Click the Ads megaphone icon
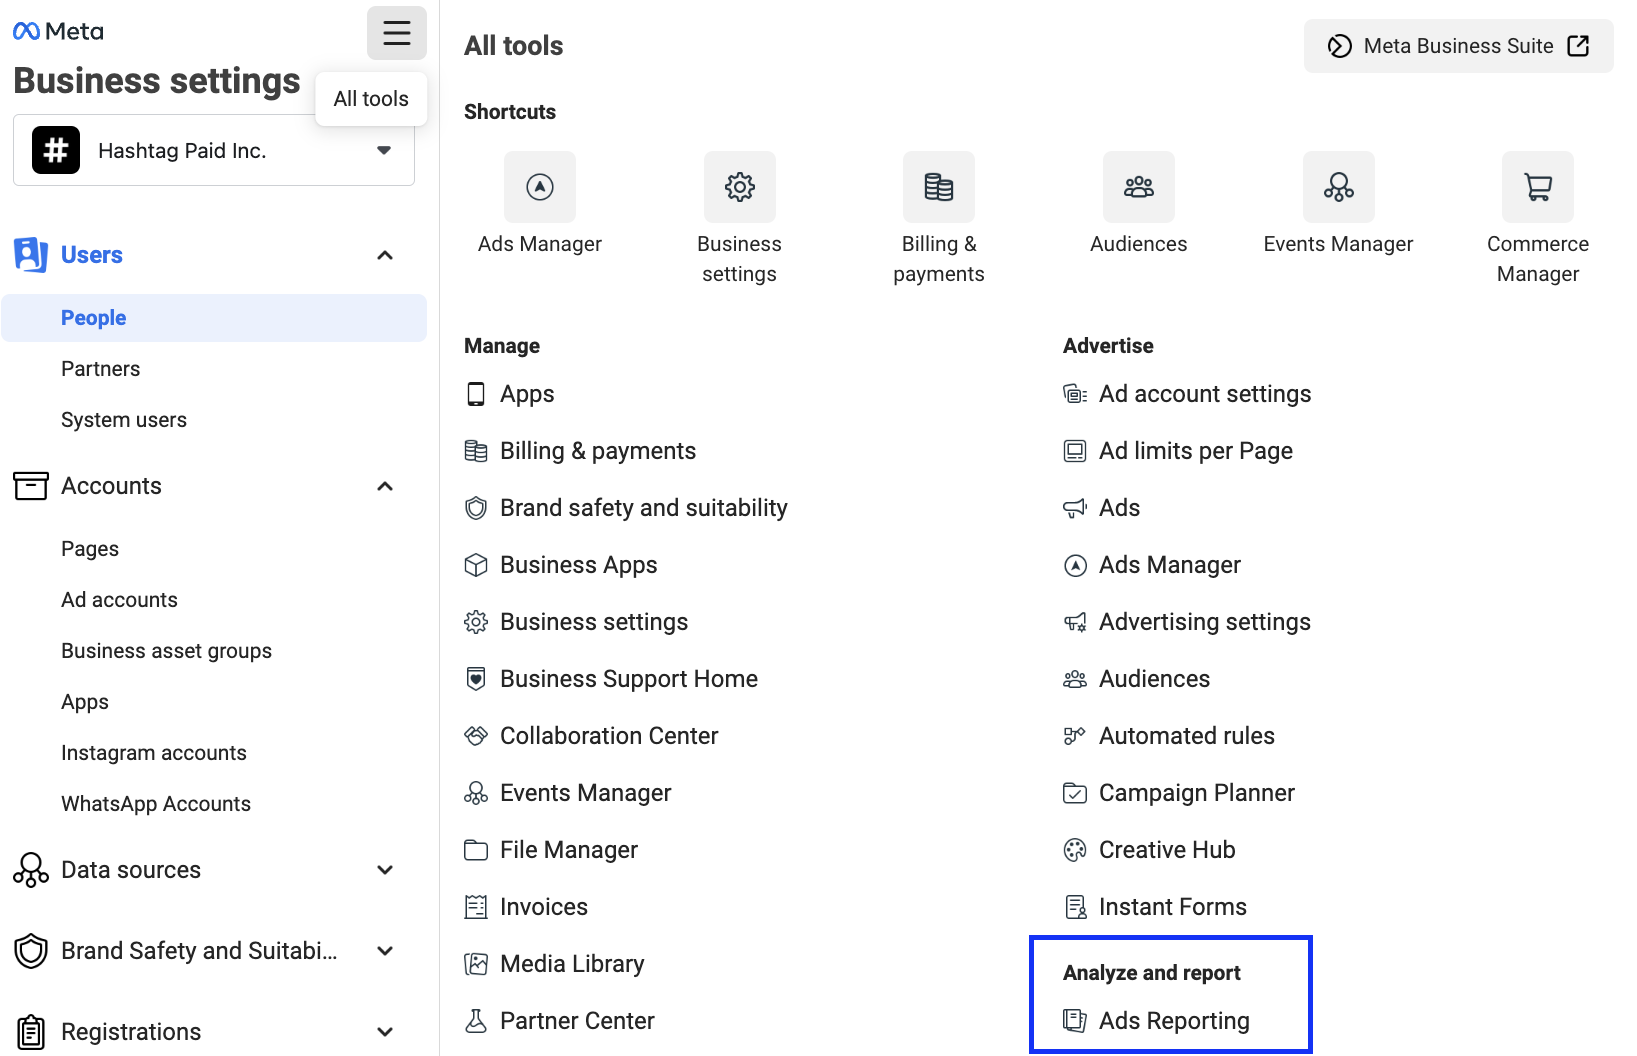1637x1056 pixels. 1075,508
